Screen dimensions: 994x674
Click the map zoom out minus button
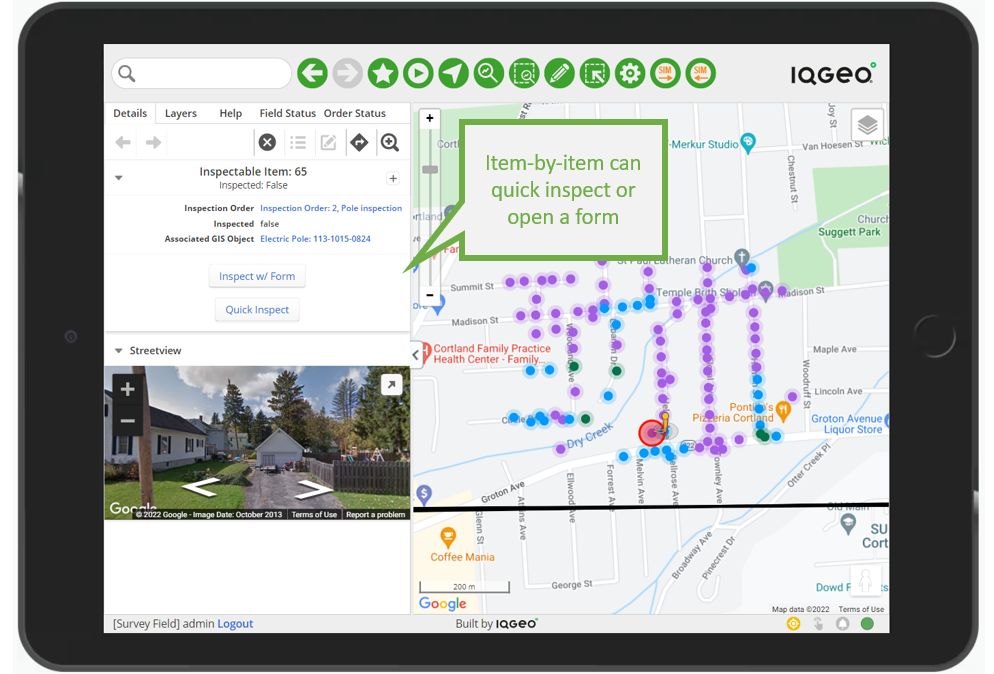click(x=430, y=295)
